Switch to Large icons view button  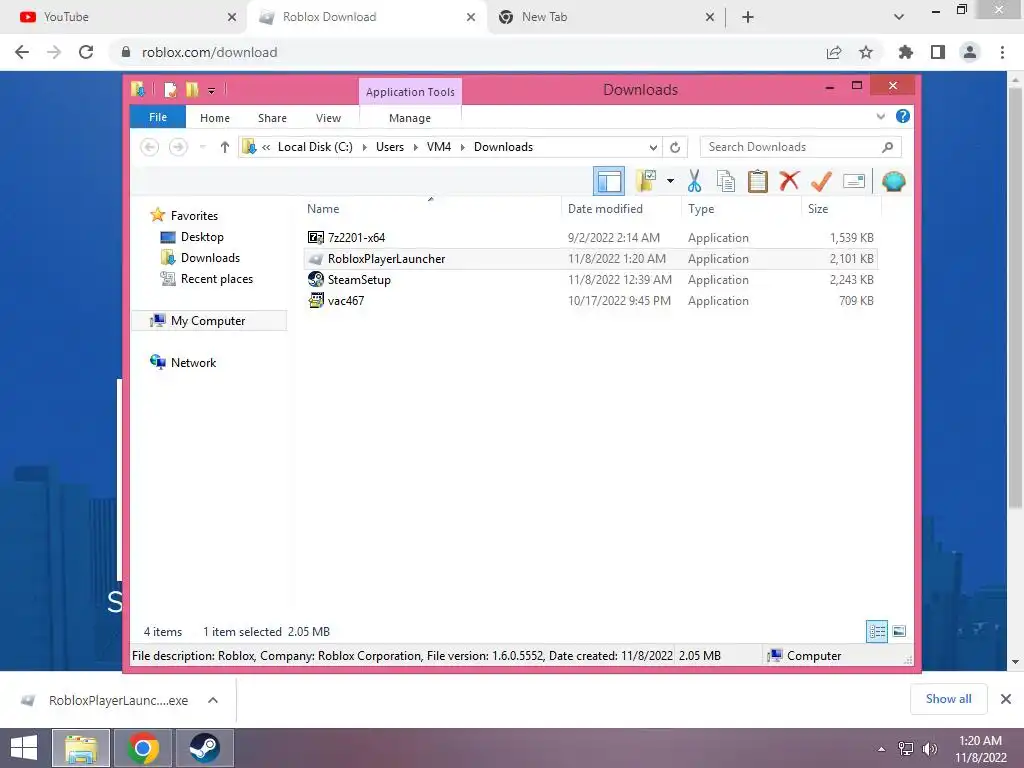point(899,631)
